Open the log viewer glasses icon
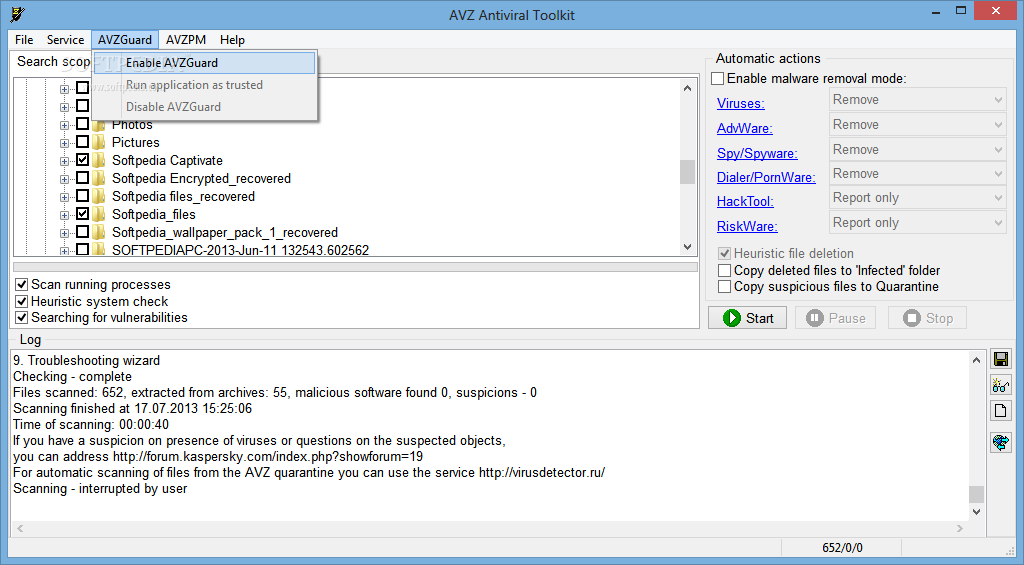This screenshot has height=565, width=1024. (1000, 385)
